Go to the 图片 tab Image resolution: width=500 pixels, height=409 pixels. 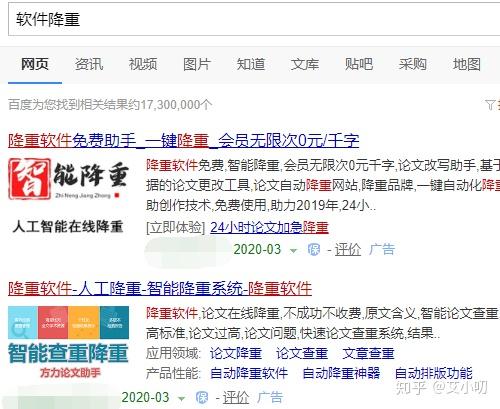click(x=197, y=64)
